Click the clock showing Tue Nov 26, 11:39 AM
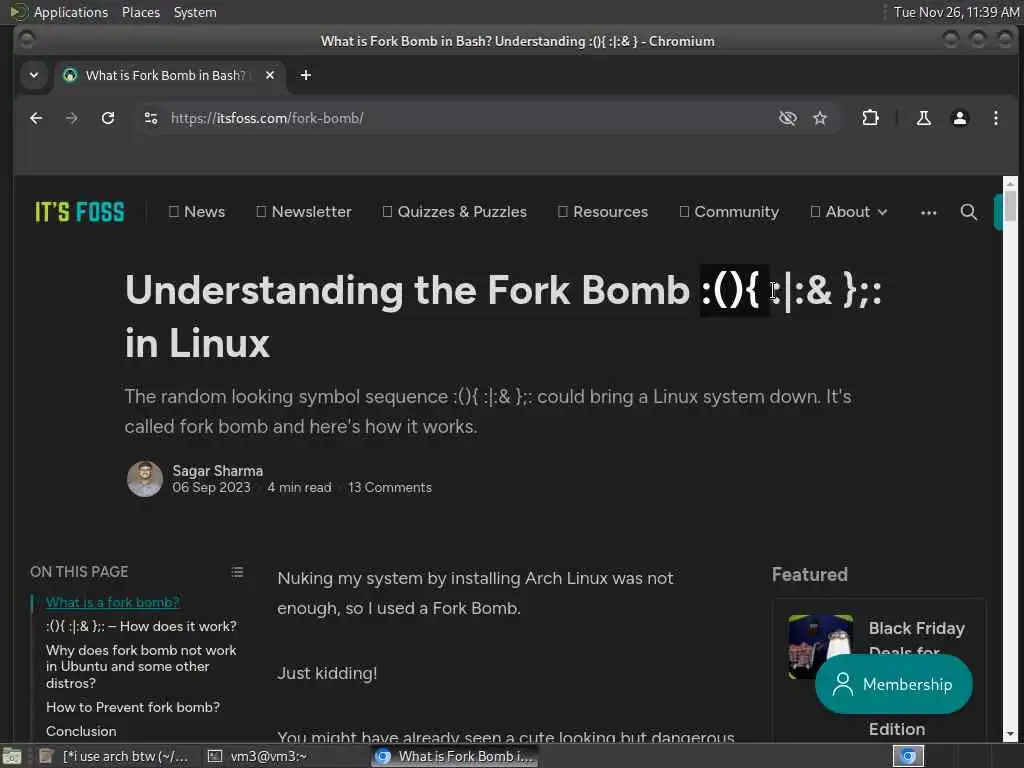 click(x=956, y=12)
